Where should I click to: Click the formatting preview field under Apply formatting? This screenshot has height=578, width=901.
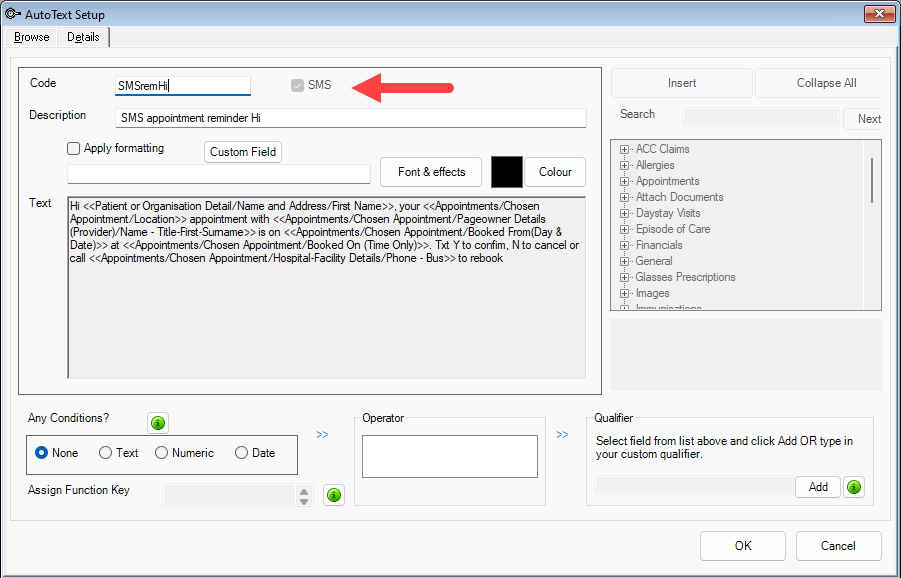click(219, 174)
